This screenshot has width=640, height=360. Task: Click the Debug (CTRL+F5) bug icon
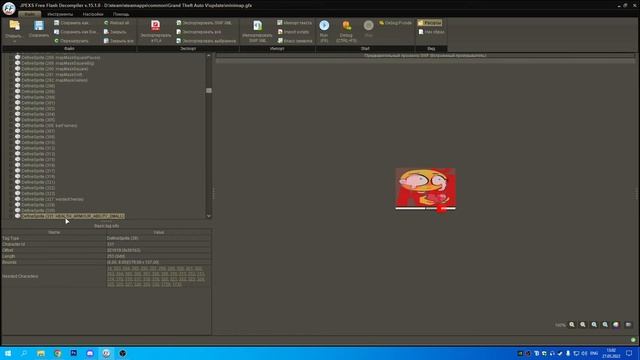[x=347, y=25]
